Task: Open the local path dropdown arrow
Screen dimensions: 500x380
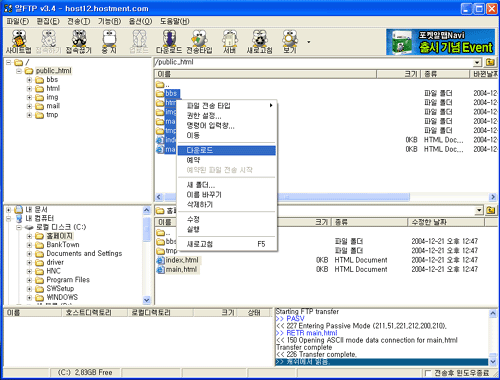Action: coord(479,210)
